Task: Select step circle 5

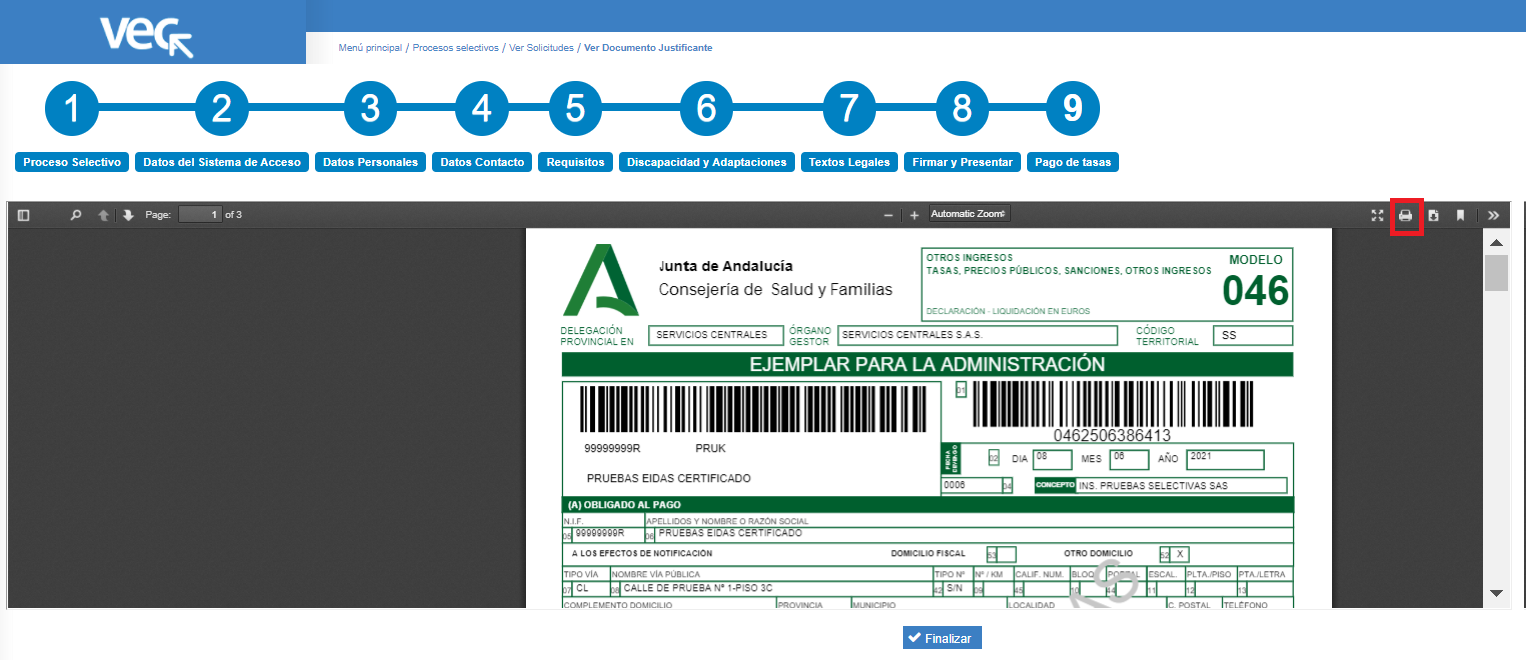Action: pos(575,108)
